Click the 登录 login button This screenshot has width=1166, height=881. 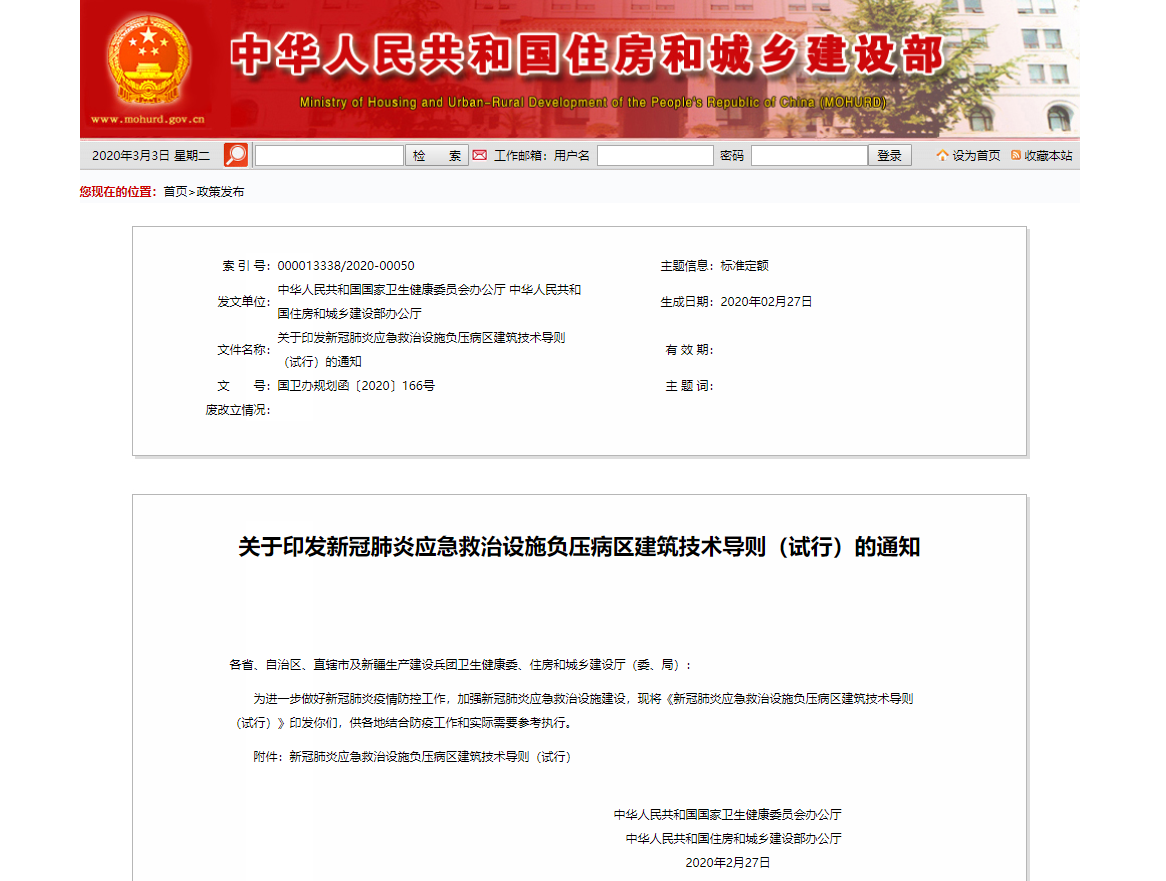point(889,155)
